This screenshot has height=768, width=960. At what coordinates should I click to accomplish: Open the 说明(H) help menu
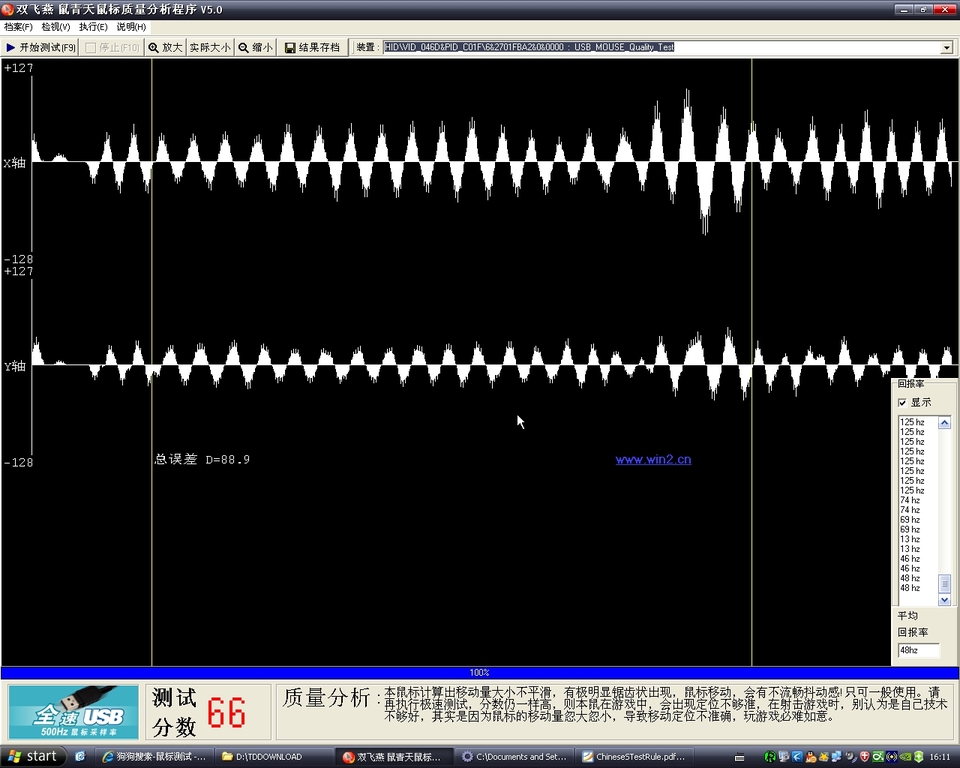(131, 27)
